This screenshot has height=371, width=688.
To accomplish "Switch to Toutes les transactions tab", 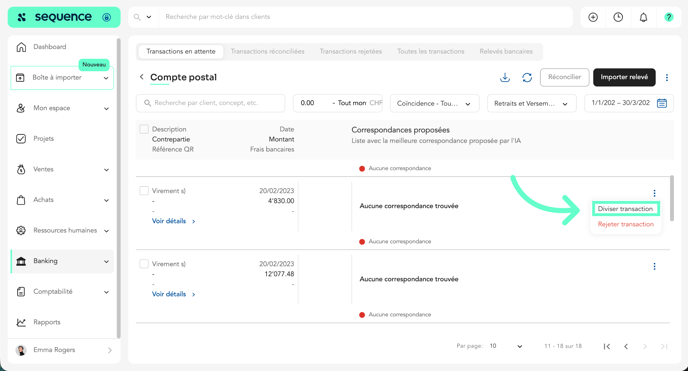I will tap(431, 51).
